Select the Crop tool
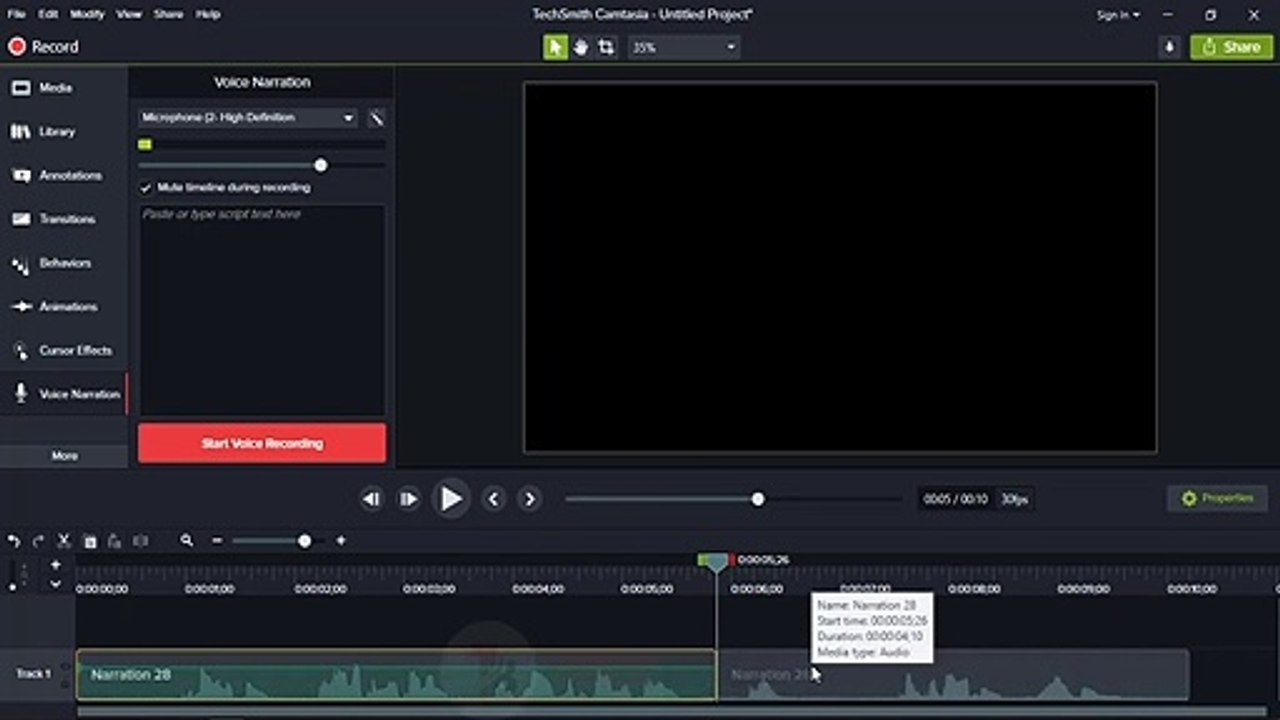 (x=606, y=47)
